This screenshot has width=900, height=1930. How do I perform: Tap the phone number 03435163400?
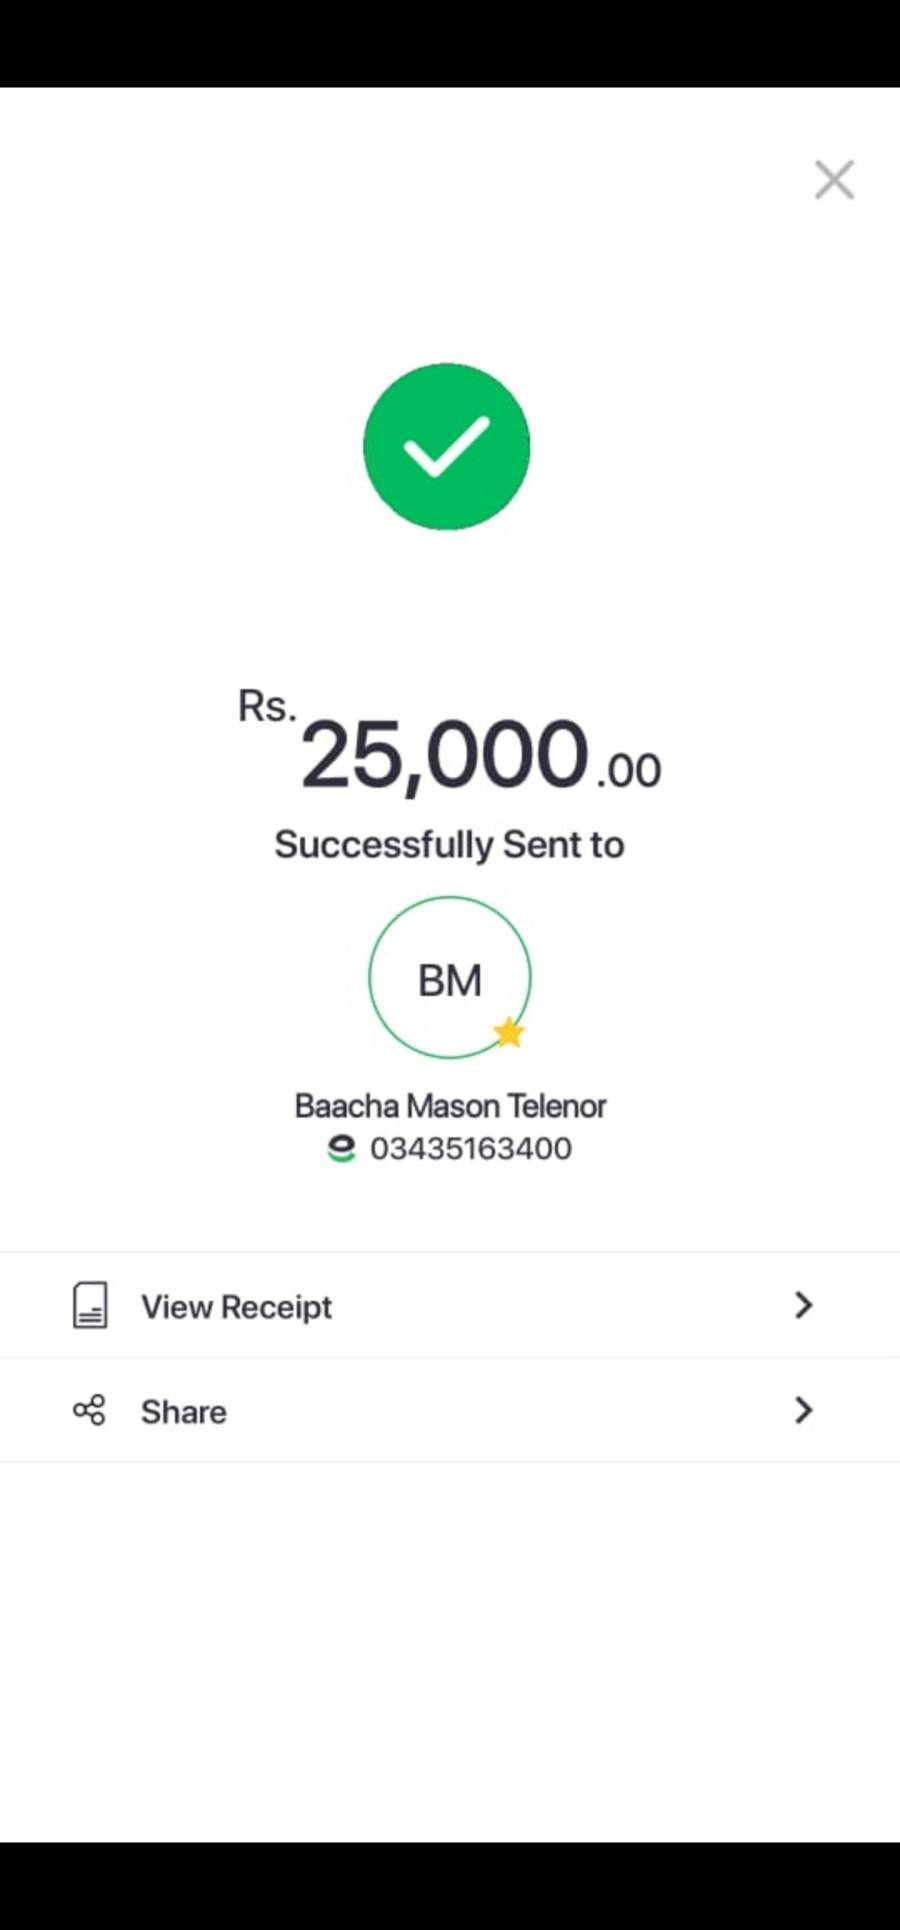(x=471, y=1149)
